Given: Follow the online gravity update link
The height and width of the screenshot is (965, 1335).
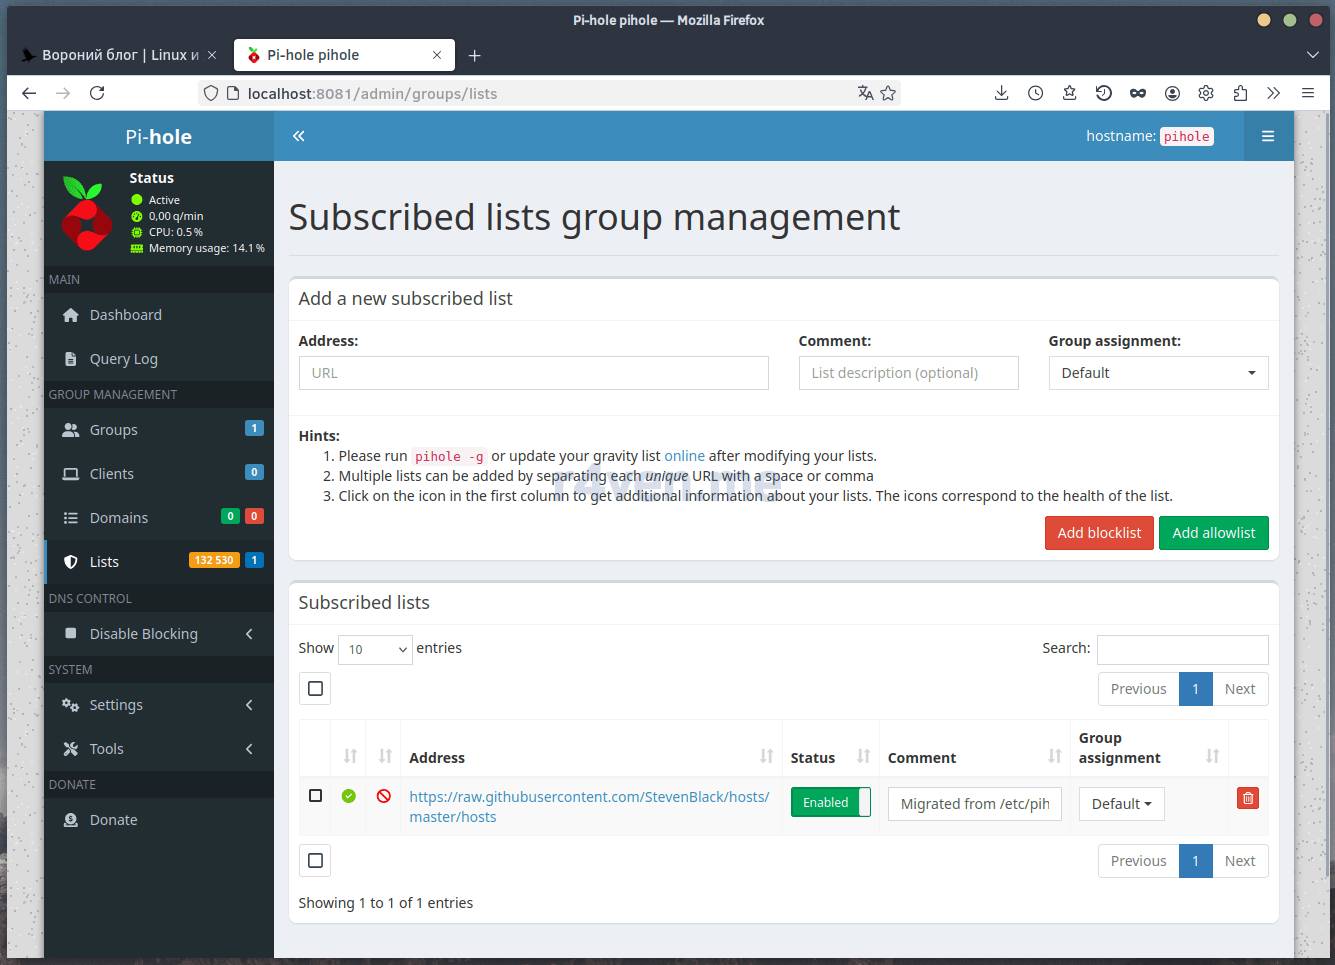Looking at the screenshot, I should click(x=684, y=456).
